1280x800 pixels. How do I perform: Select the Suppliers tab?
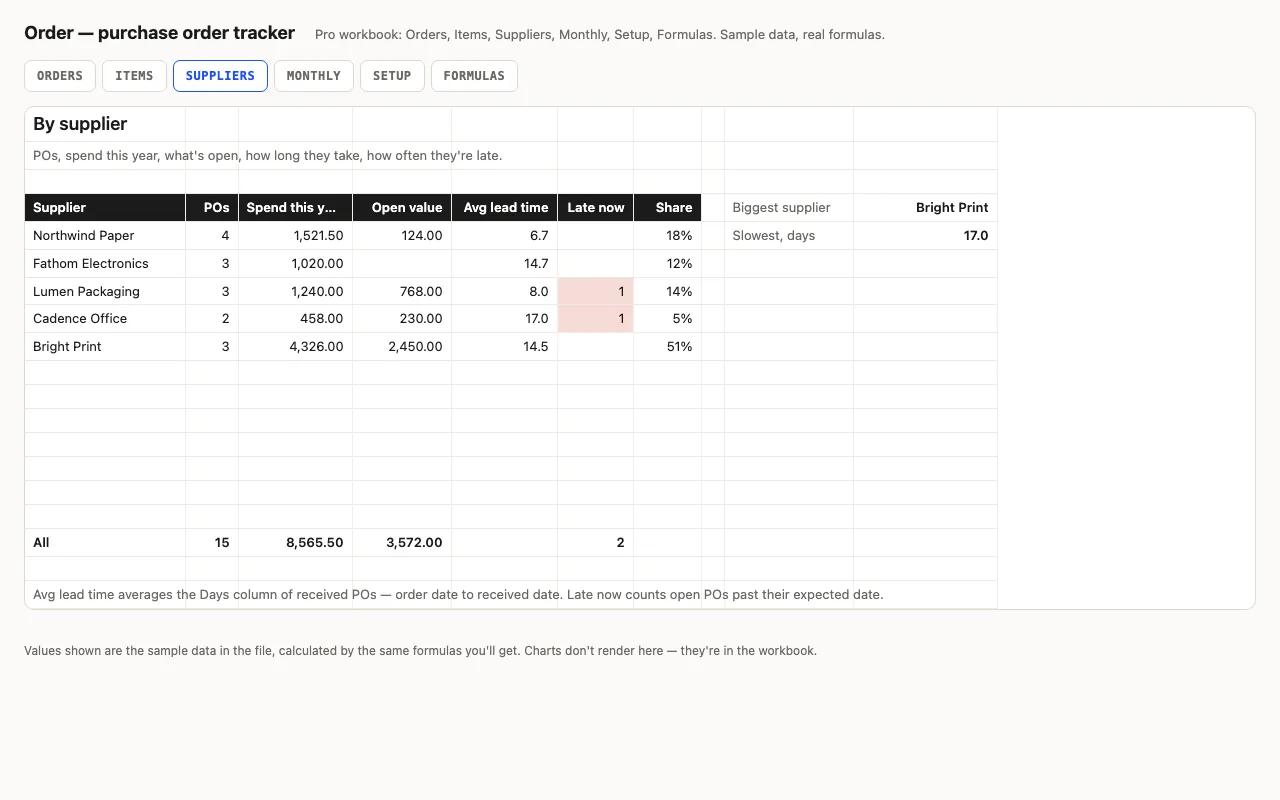220,76
